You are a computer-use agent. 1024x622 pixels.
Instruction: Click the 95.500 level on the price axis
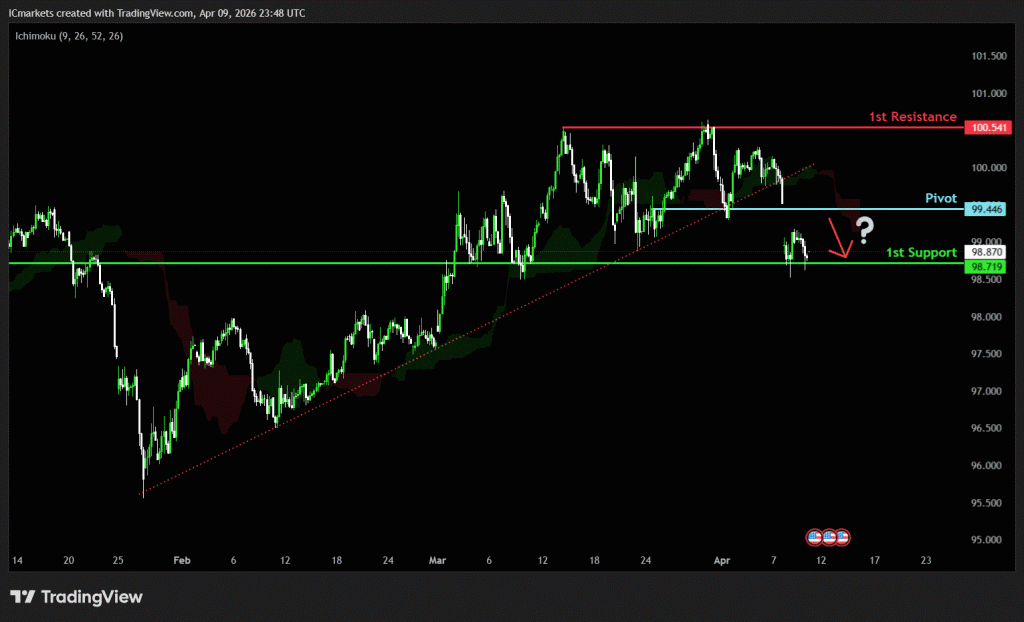[987, 503]
